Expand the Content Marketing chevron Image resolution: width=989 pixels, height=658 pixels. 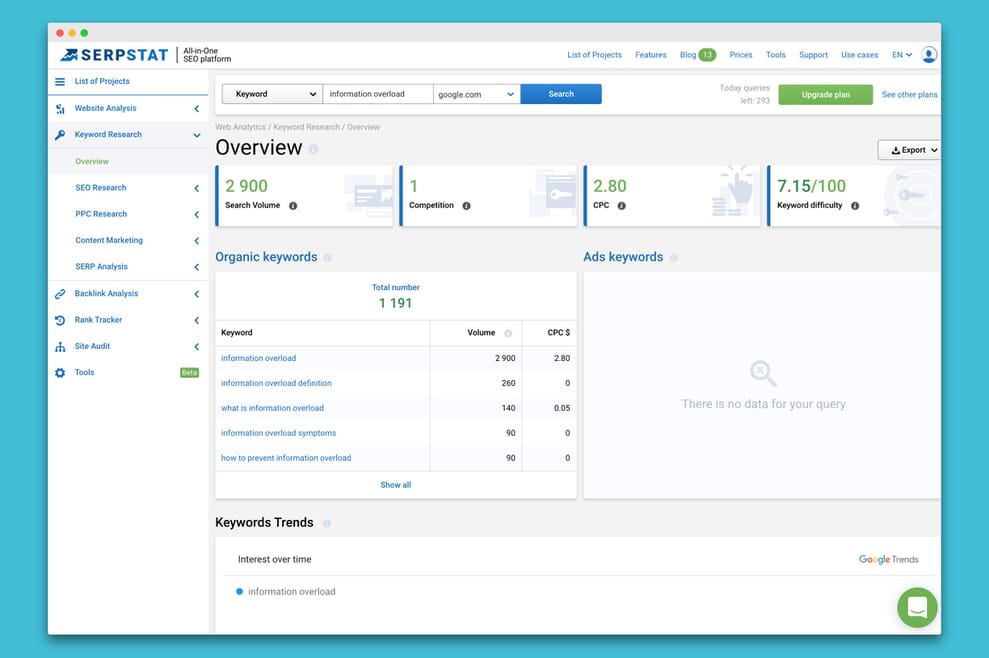click(x=197, y=241)
